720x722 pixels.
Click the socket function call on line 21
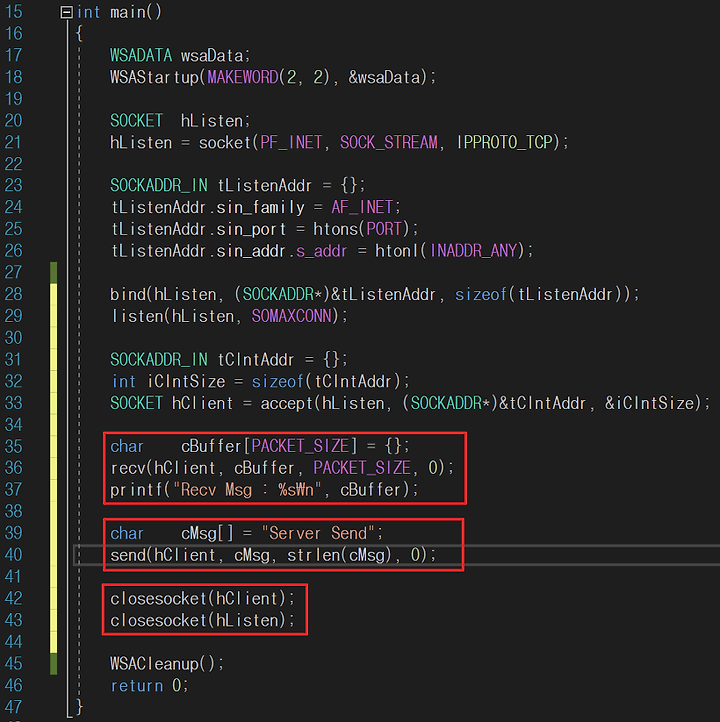click(225, 142)
